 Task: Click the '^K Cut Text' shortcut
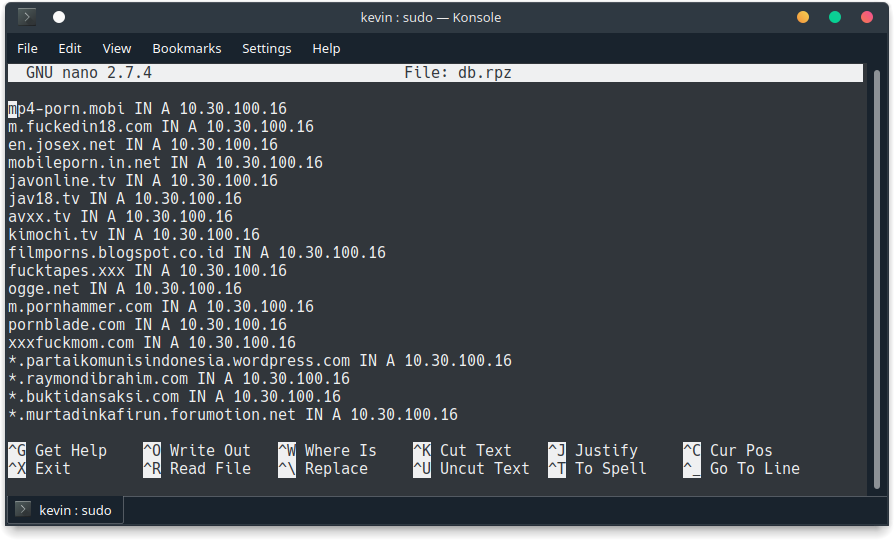coord(462,450)
